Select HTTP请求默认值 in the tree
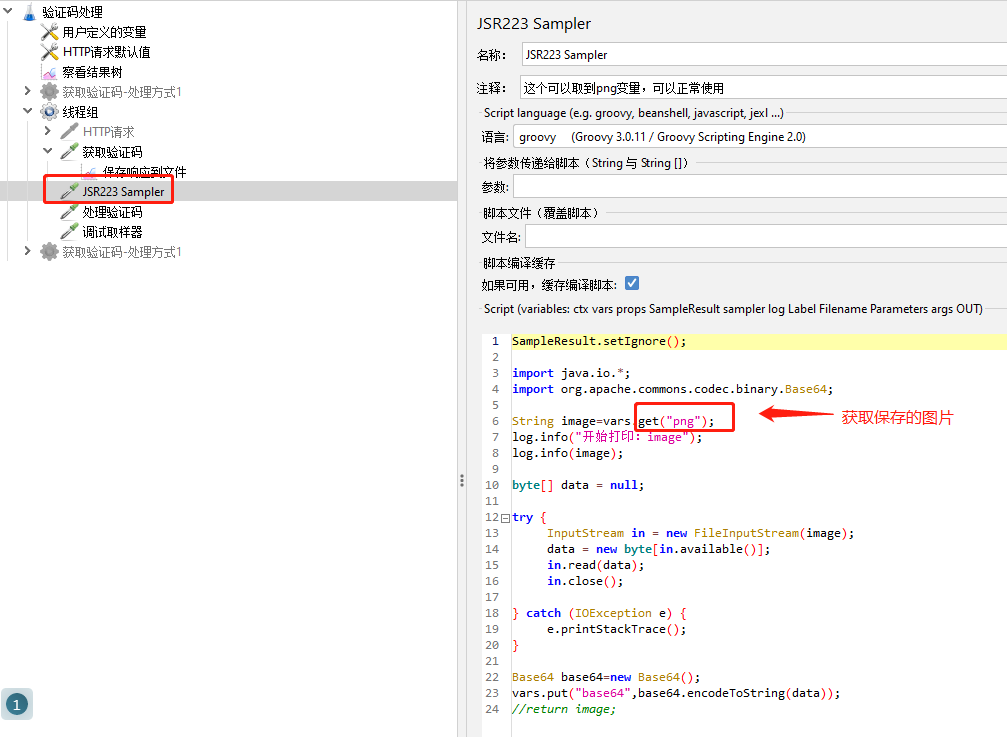The height and width of the screenshot is (737, 1007). [106, 52]
